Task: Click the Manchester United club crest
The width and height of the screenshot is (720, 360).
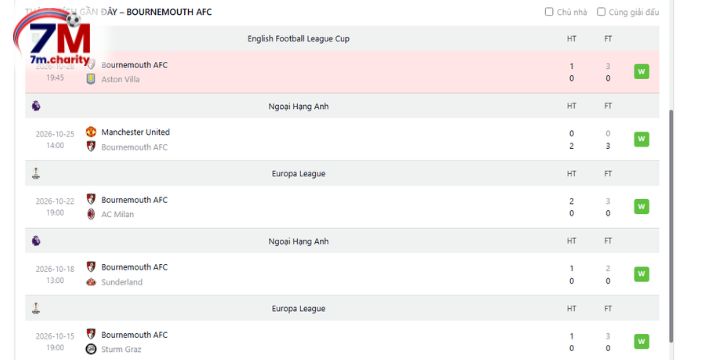Action: [91, 132]
